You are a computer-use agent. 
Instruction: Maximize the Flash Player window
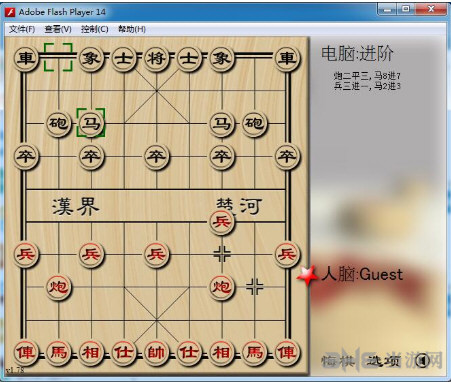click(406, 9)
